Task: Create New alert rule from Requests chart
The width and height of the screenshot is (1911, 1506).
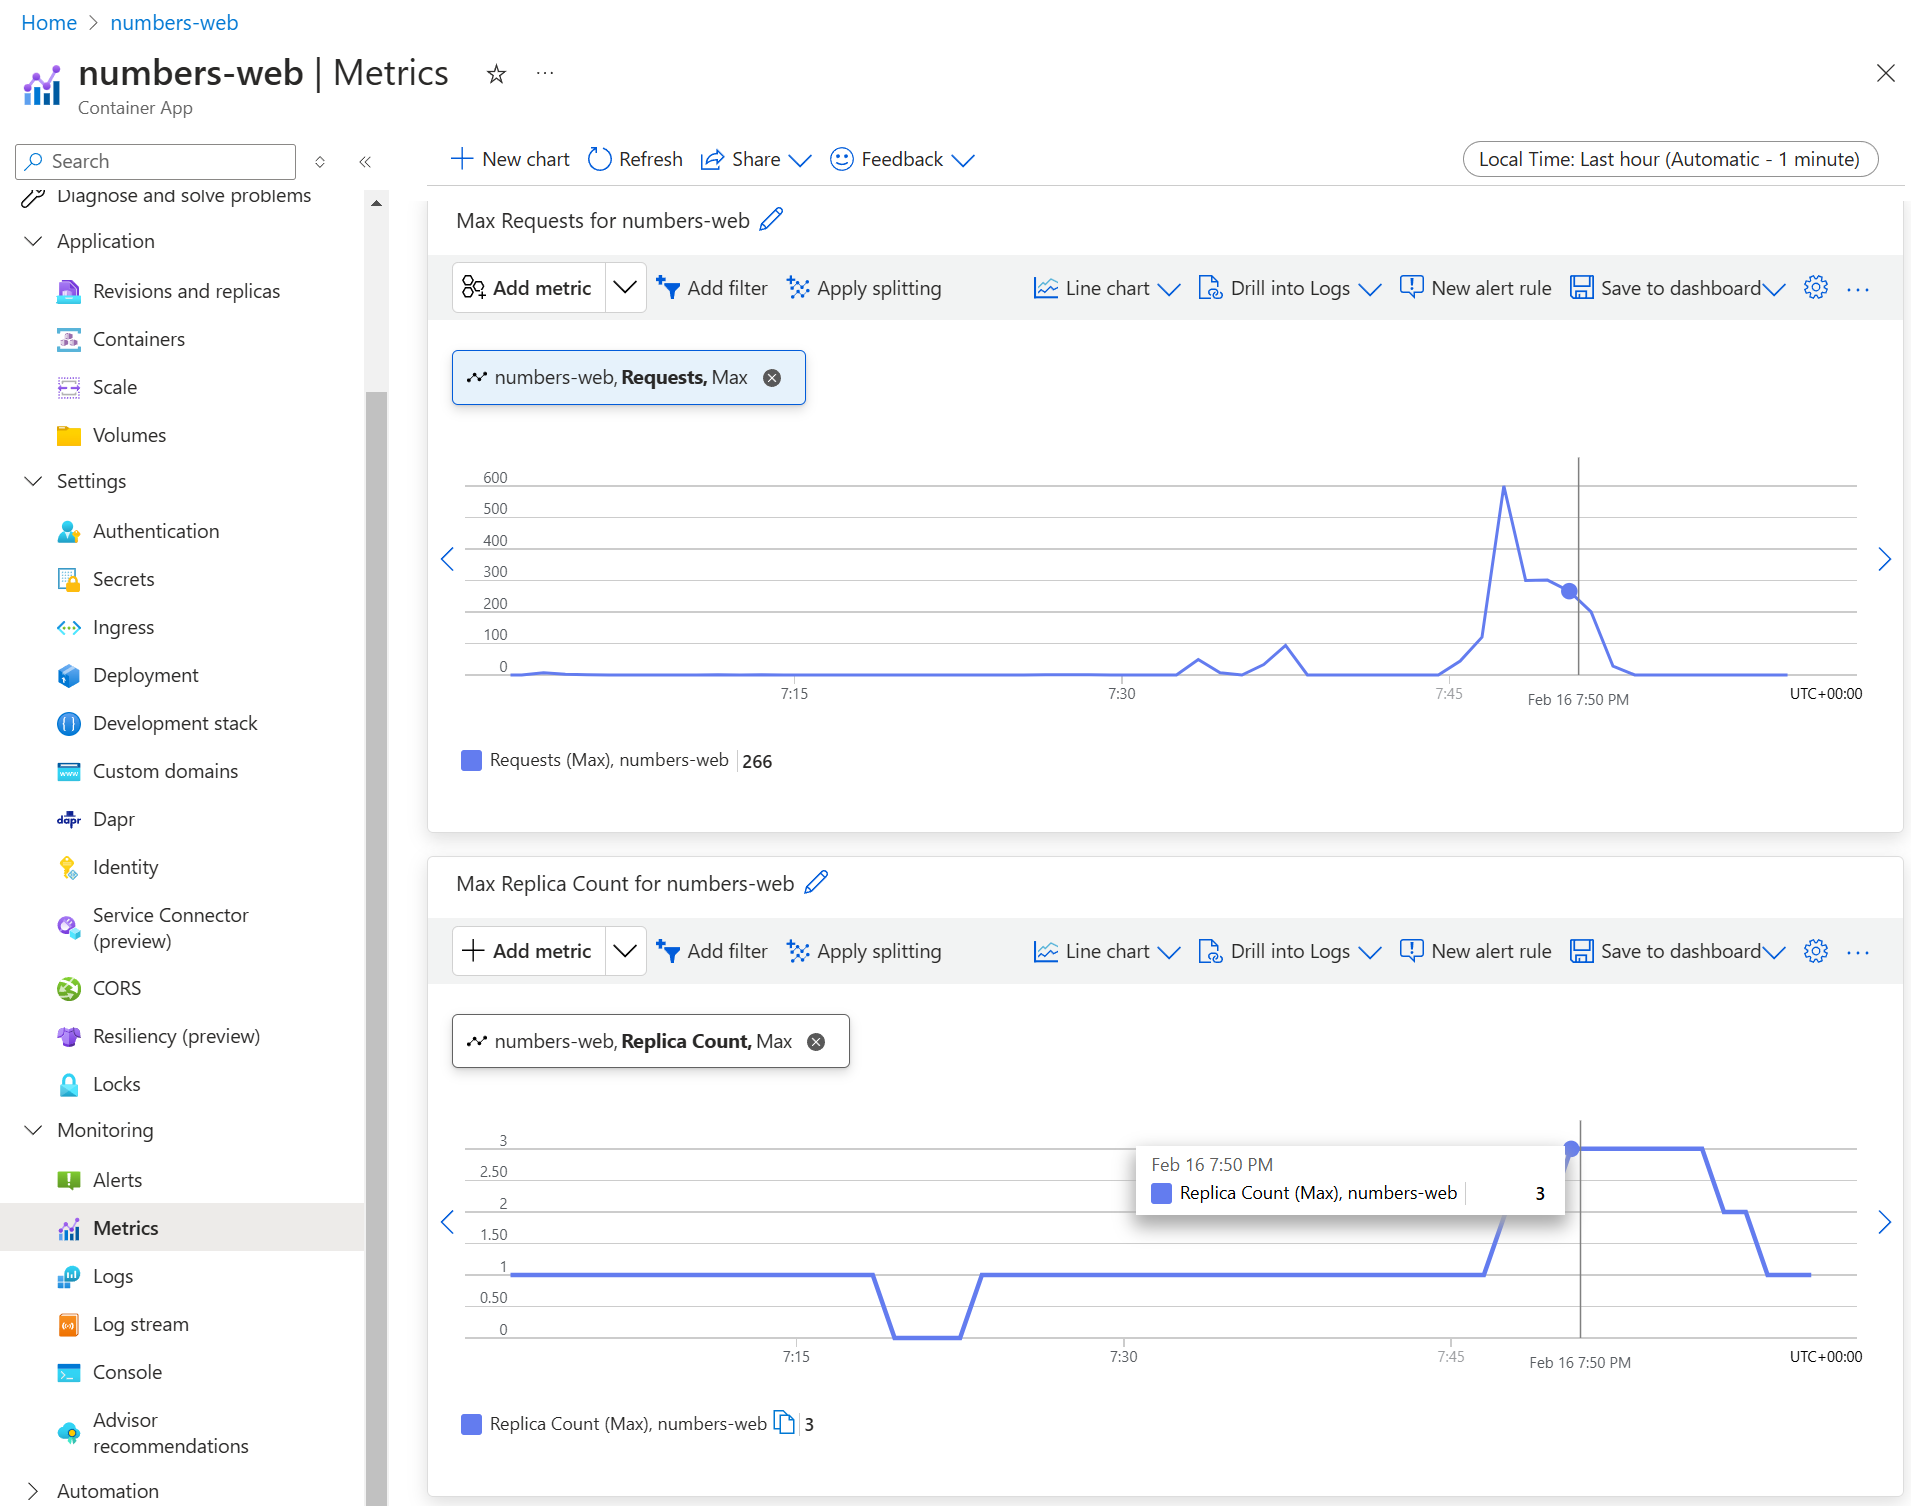Action: (1476, 288)
